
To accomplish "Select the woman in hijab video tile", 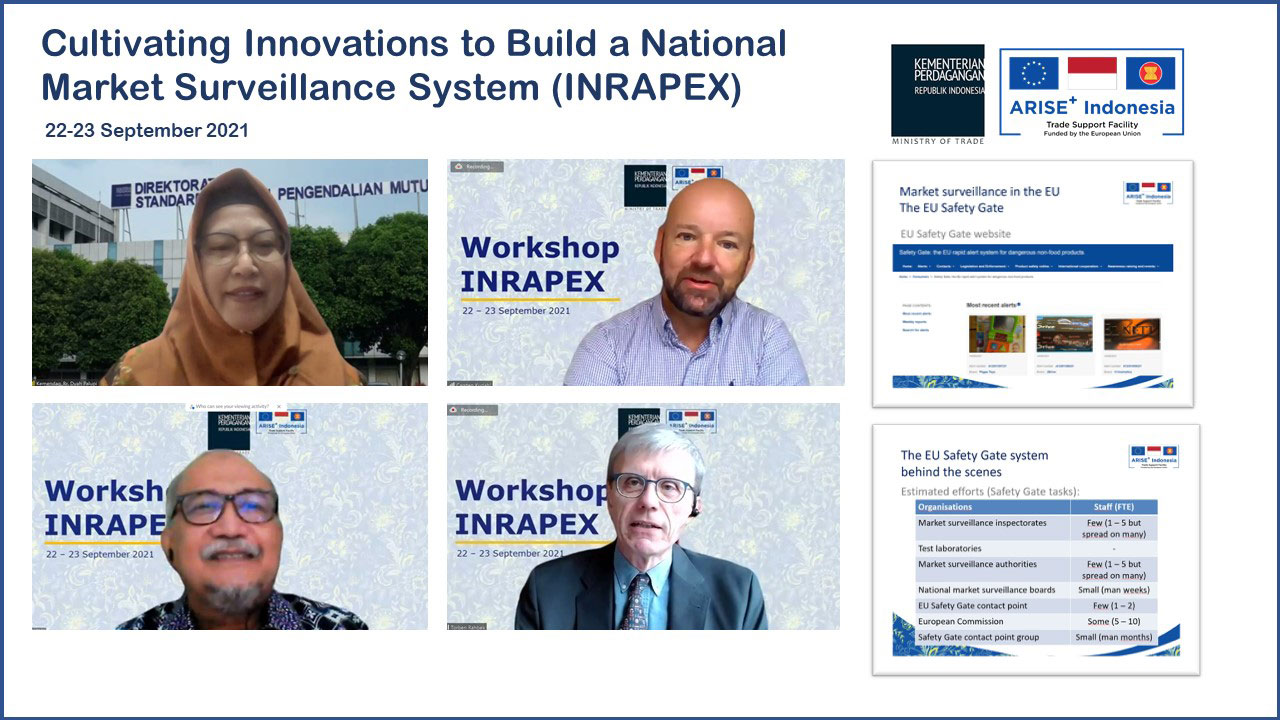I will point(229,272).
